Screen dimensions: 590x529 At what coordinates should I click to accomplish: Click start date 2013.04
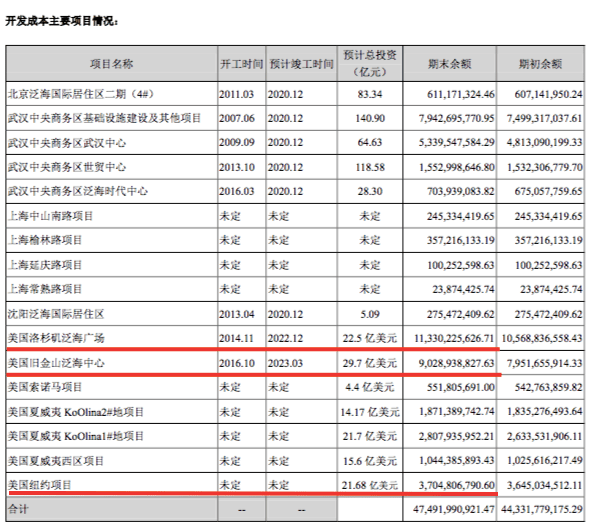237,314
